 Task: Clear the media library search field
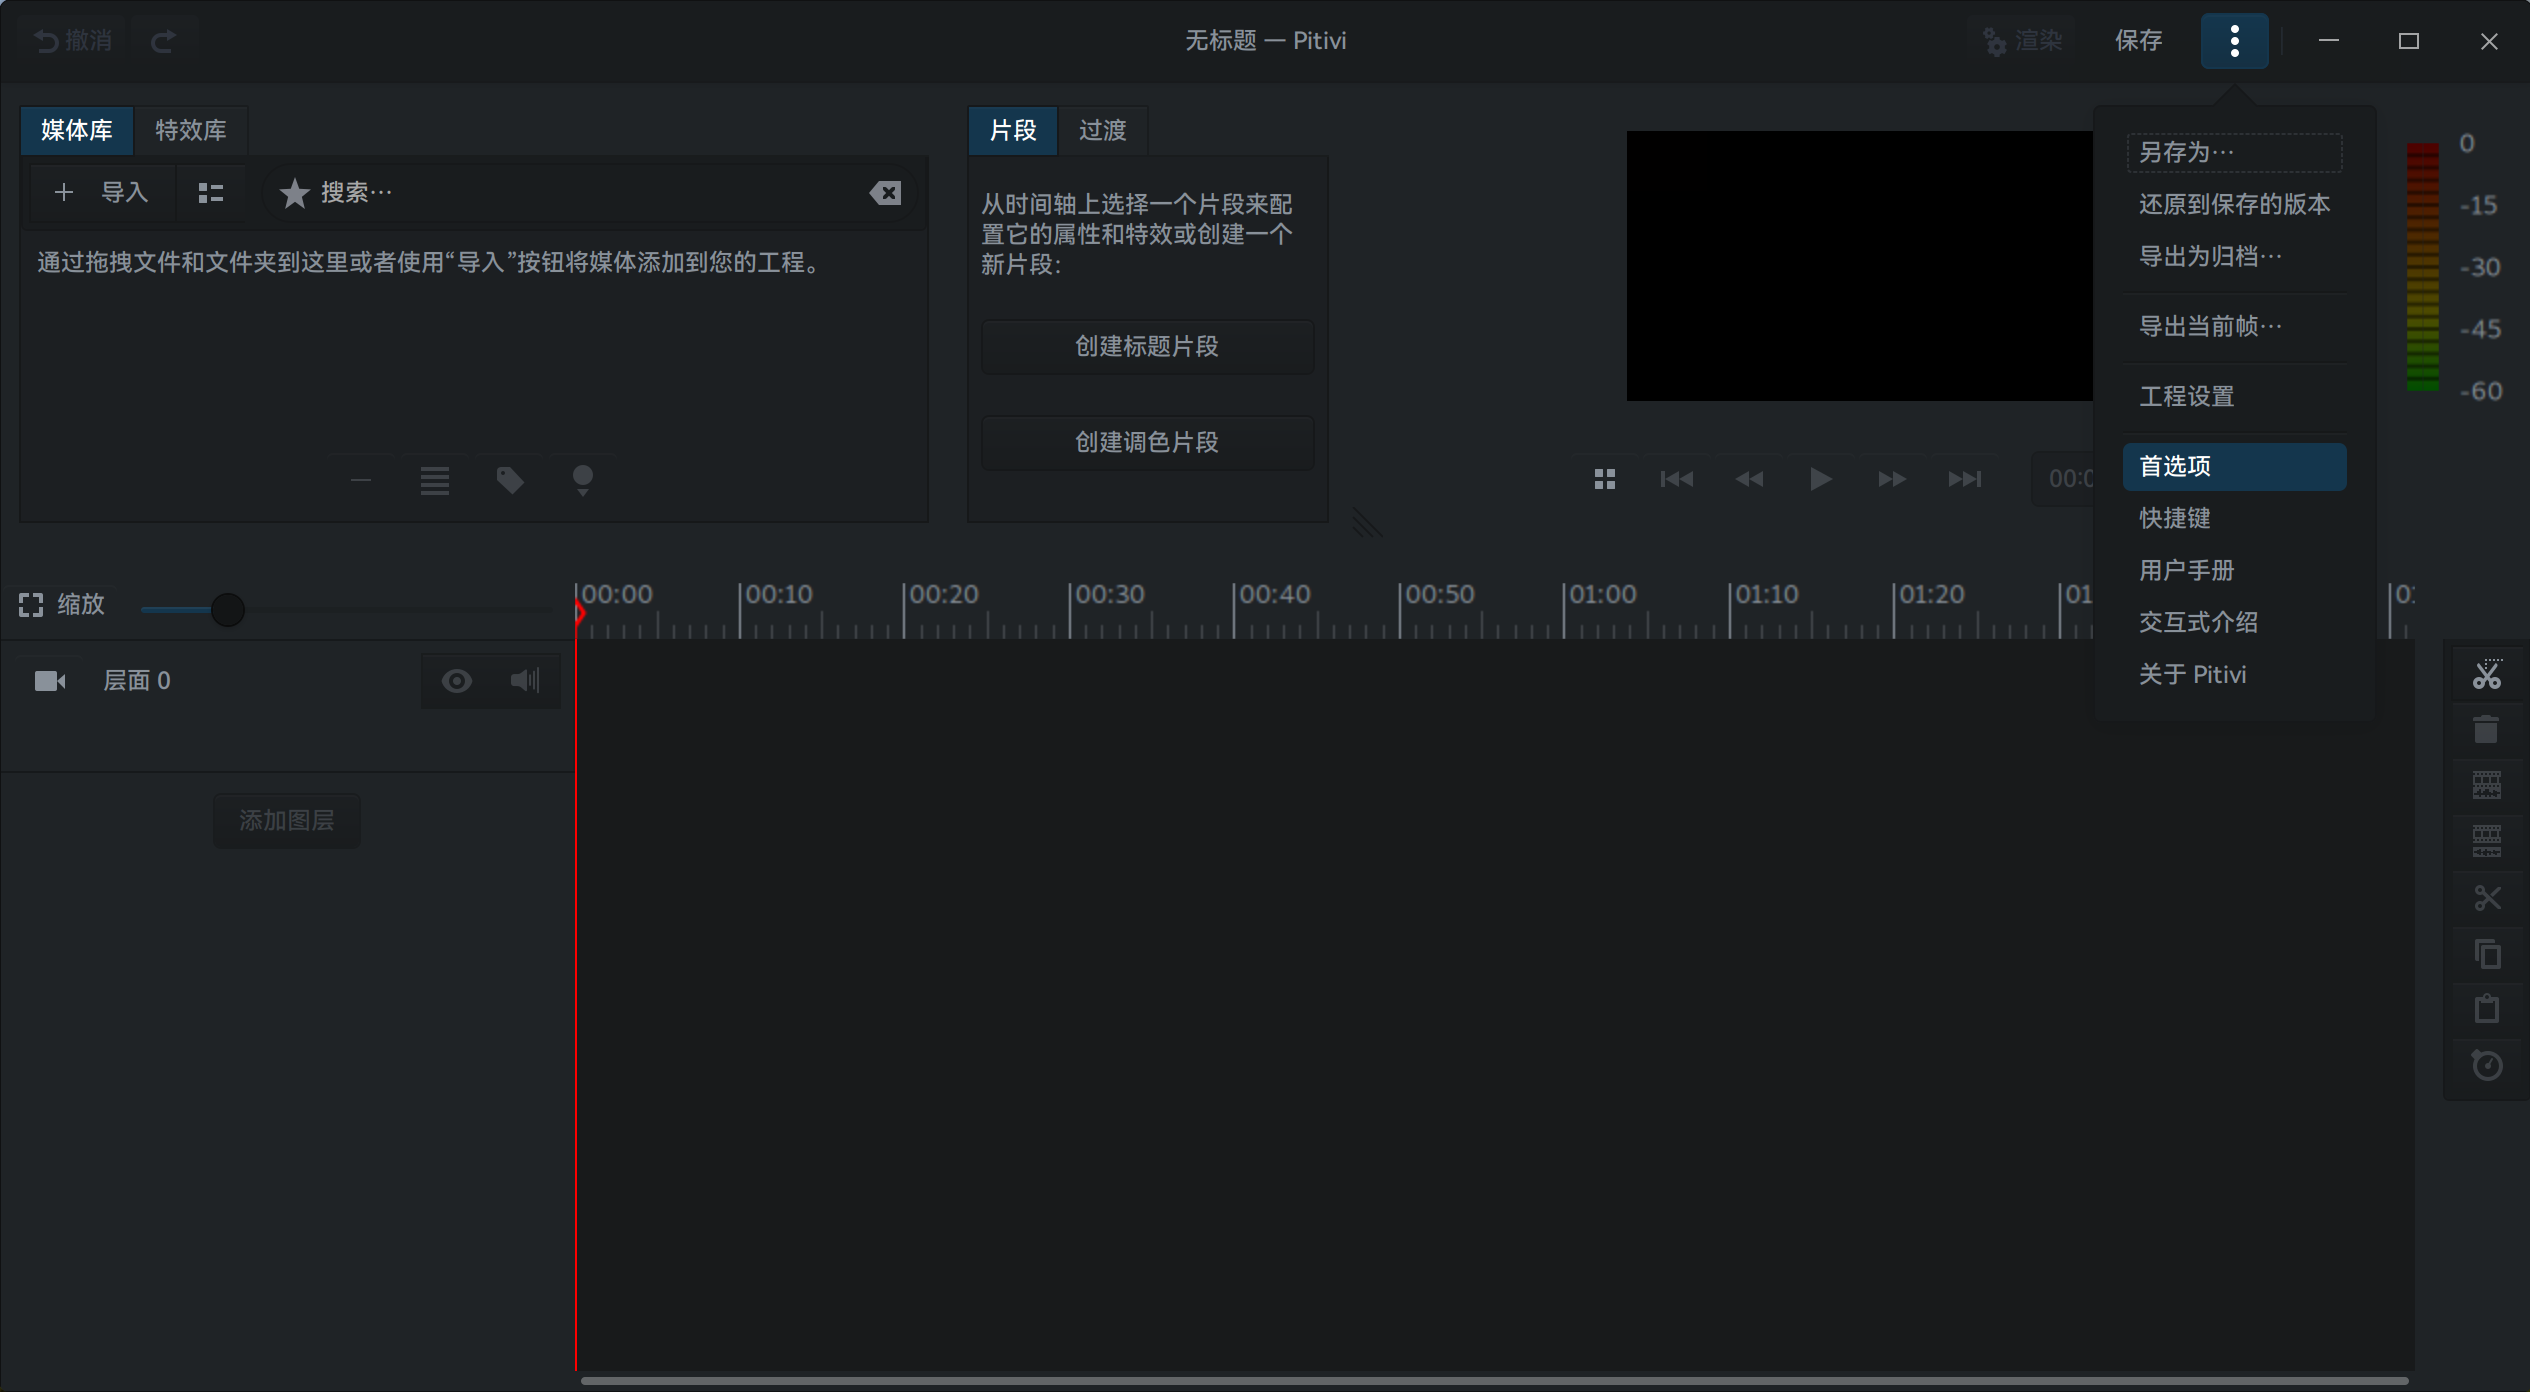[885, 193]
